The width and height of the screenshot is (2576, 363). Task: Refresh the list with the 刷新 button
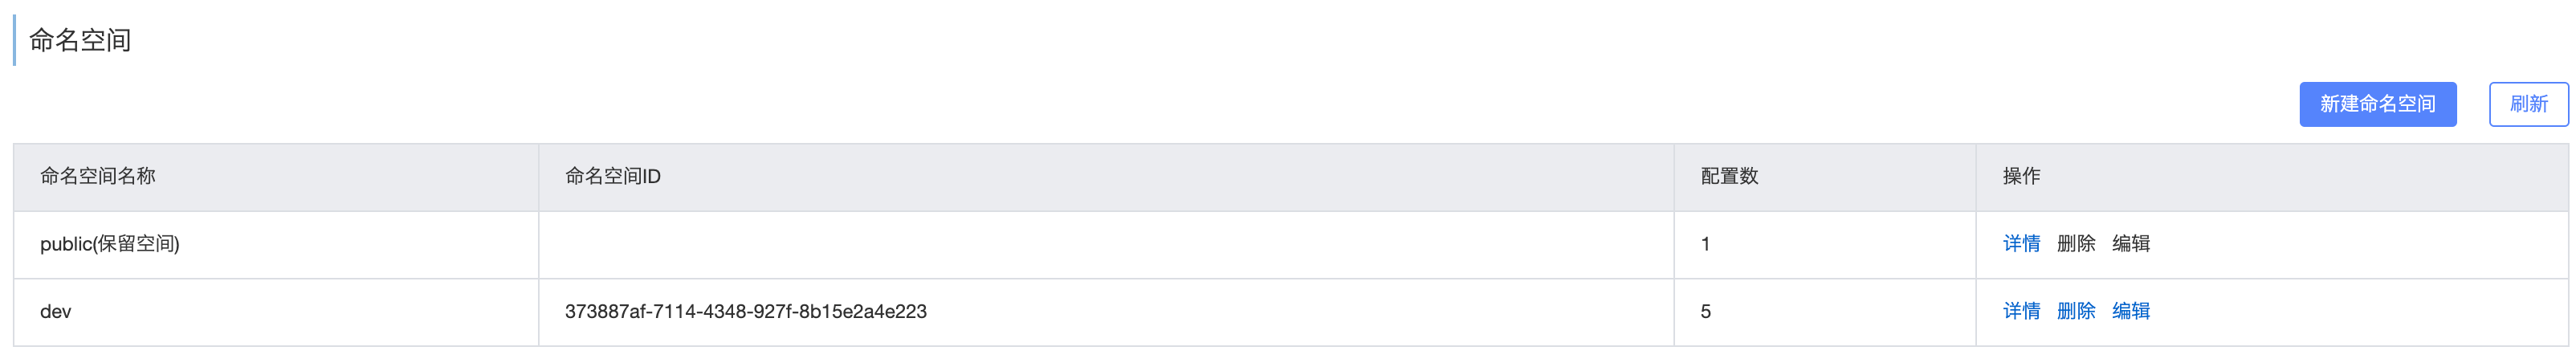click(x=2528, y=104)
